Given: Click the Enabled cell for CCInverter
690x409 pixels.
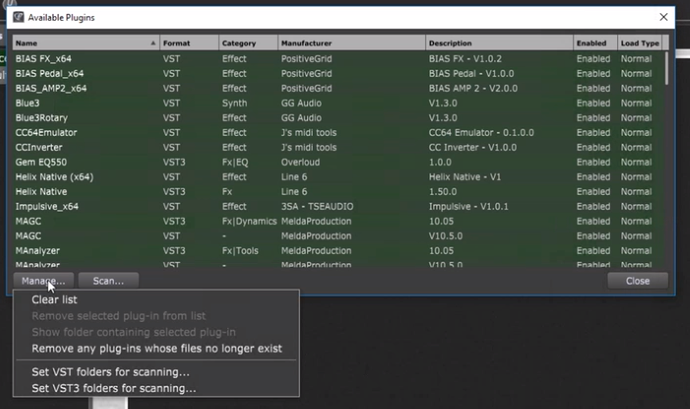Looking at the screenshot, I should coord(593,147).
